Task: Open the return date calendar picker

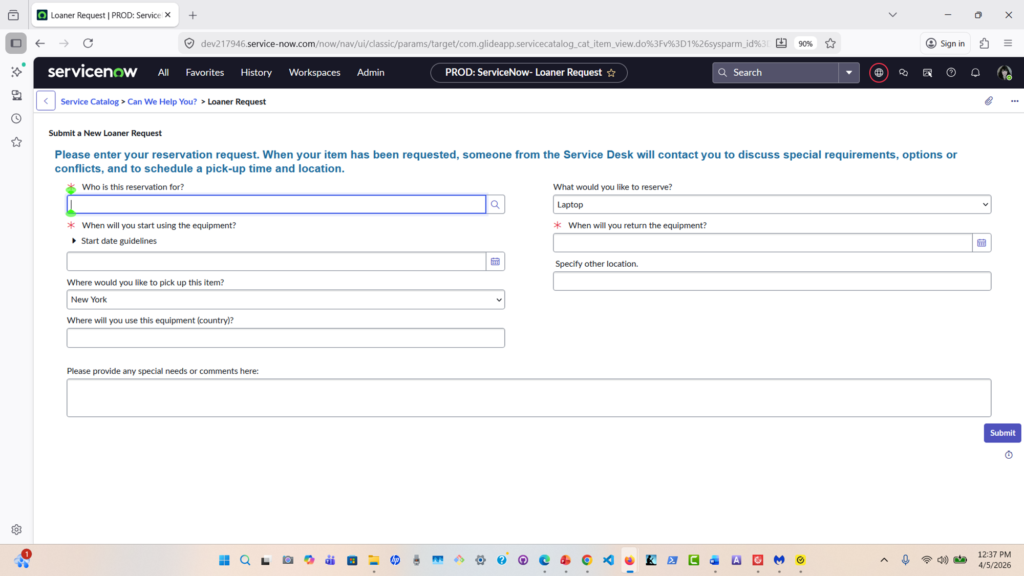Action: click(981, 243)
